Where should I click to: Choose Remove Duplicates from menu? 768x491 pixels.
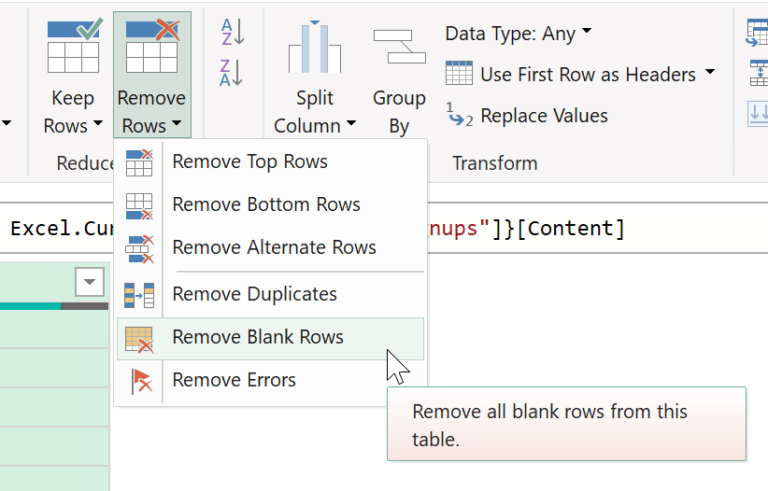point(270,294)
